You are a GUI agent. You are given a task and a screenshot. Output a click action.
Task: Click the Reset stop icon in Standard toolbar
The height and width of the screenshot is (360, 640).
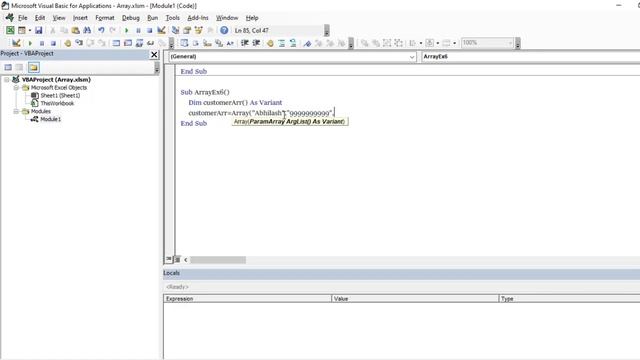coord(149,30)
